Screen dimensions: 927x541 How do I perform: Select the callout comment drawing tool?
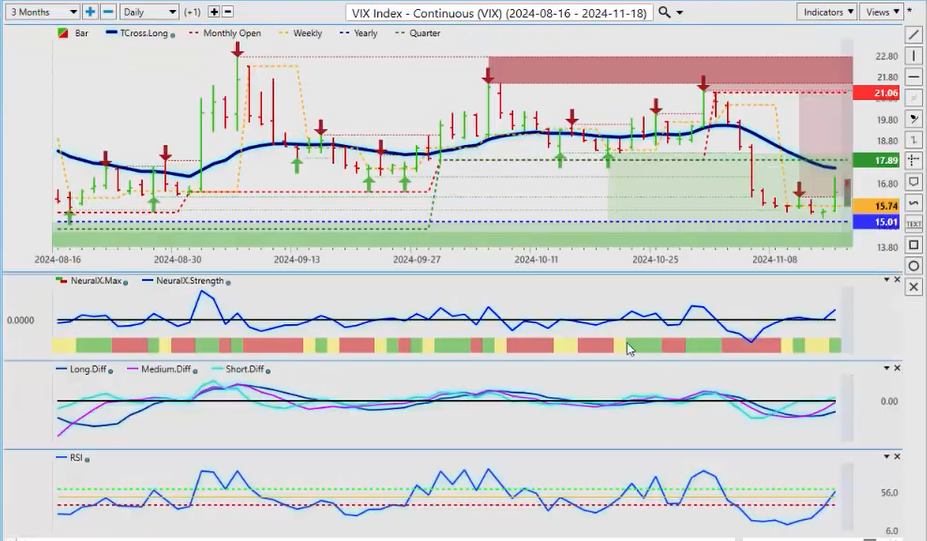click(914, 182)
